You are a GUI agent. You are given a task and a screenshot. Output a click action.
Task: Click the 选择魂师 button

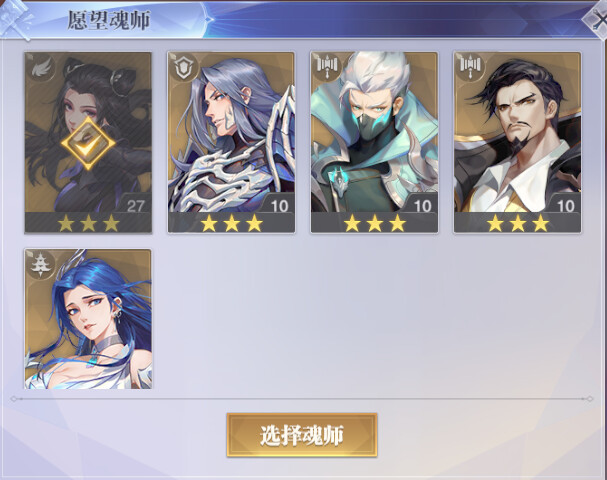point(302,435)
